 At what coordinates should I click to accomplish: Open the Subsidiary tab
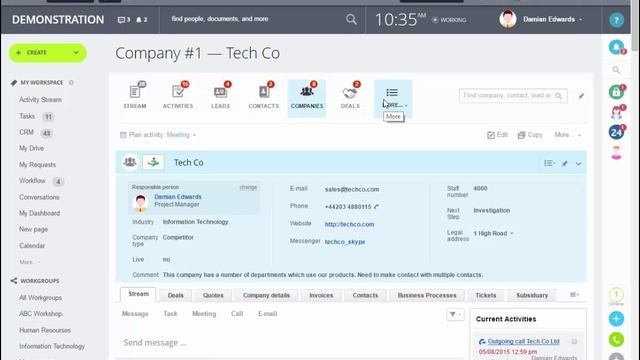coord(532,295)
